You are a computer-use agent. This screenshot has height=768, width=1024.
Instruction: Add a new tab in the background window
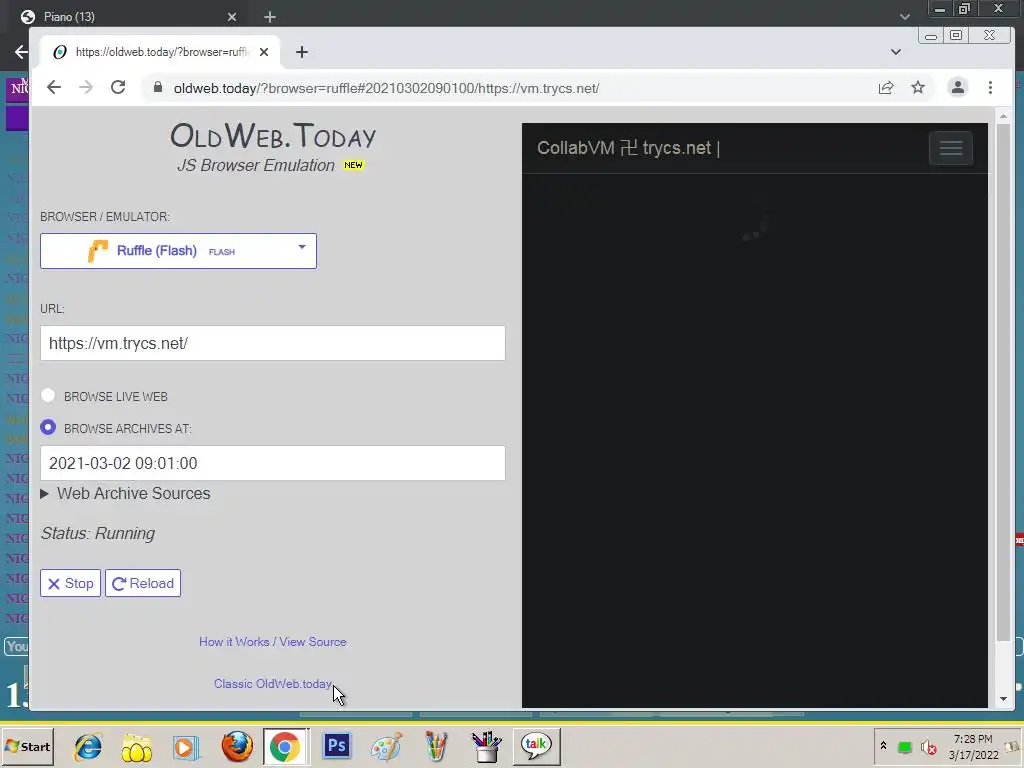(x=270, y=17)
